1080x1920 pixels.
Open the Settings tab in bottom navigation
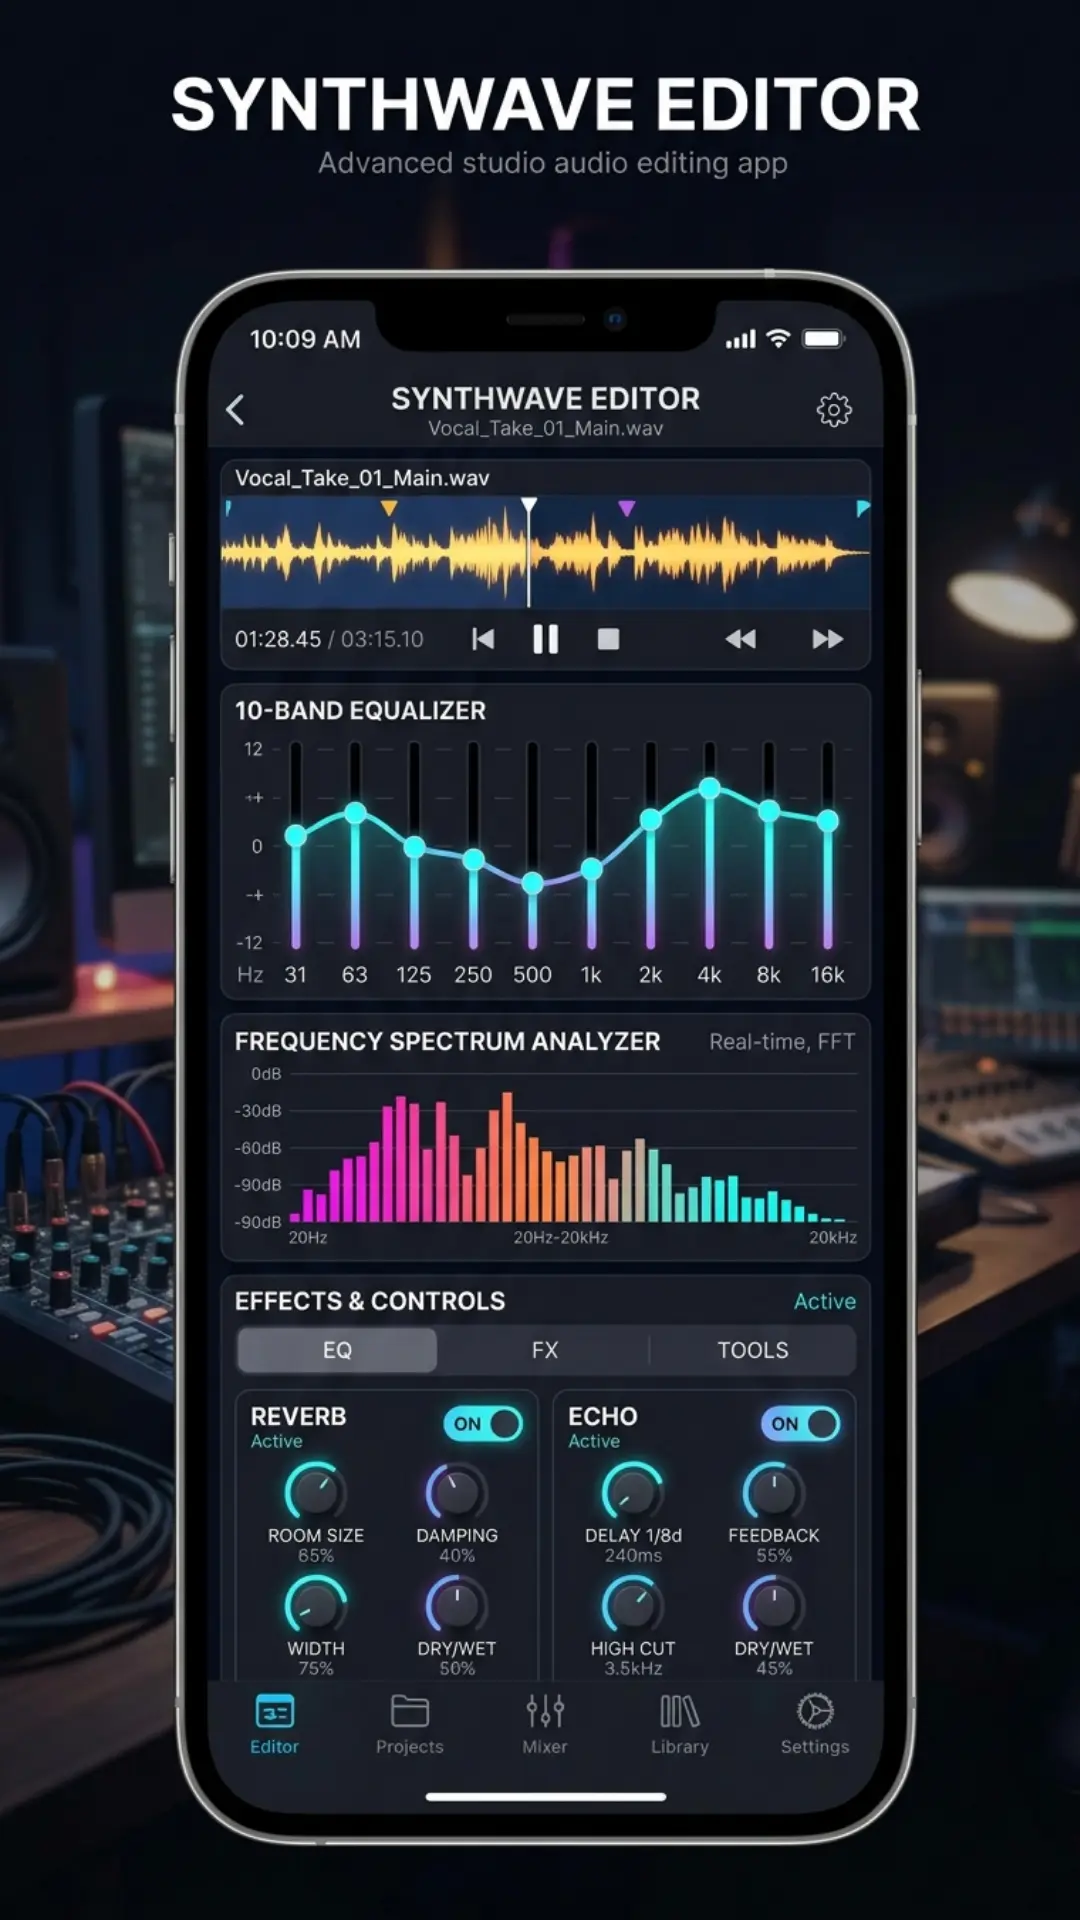pyautogui.click(x=815, y=1725)
